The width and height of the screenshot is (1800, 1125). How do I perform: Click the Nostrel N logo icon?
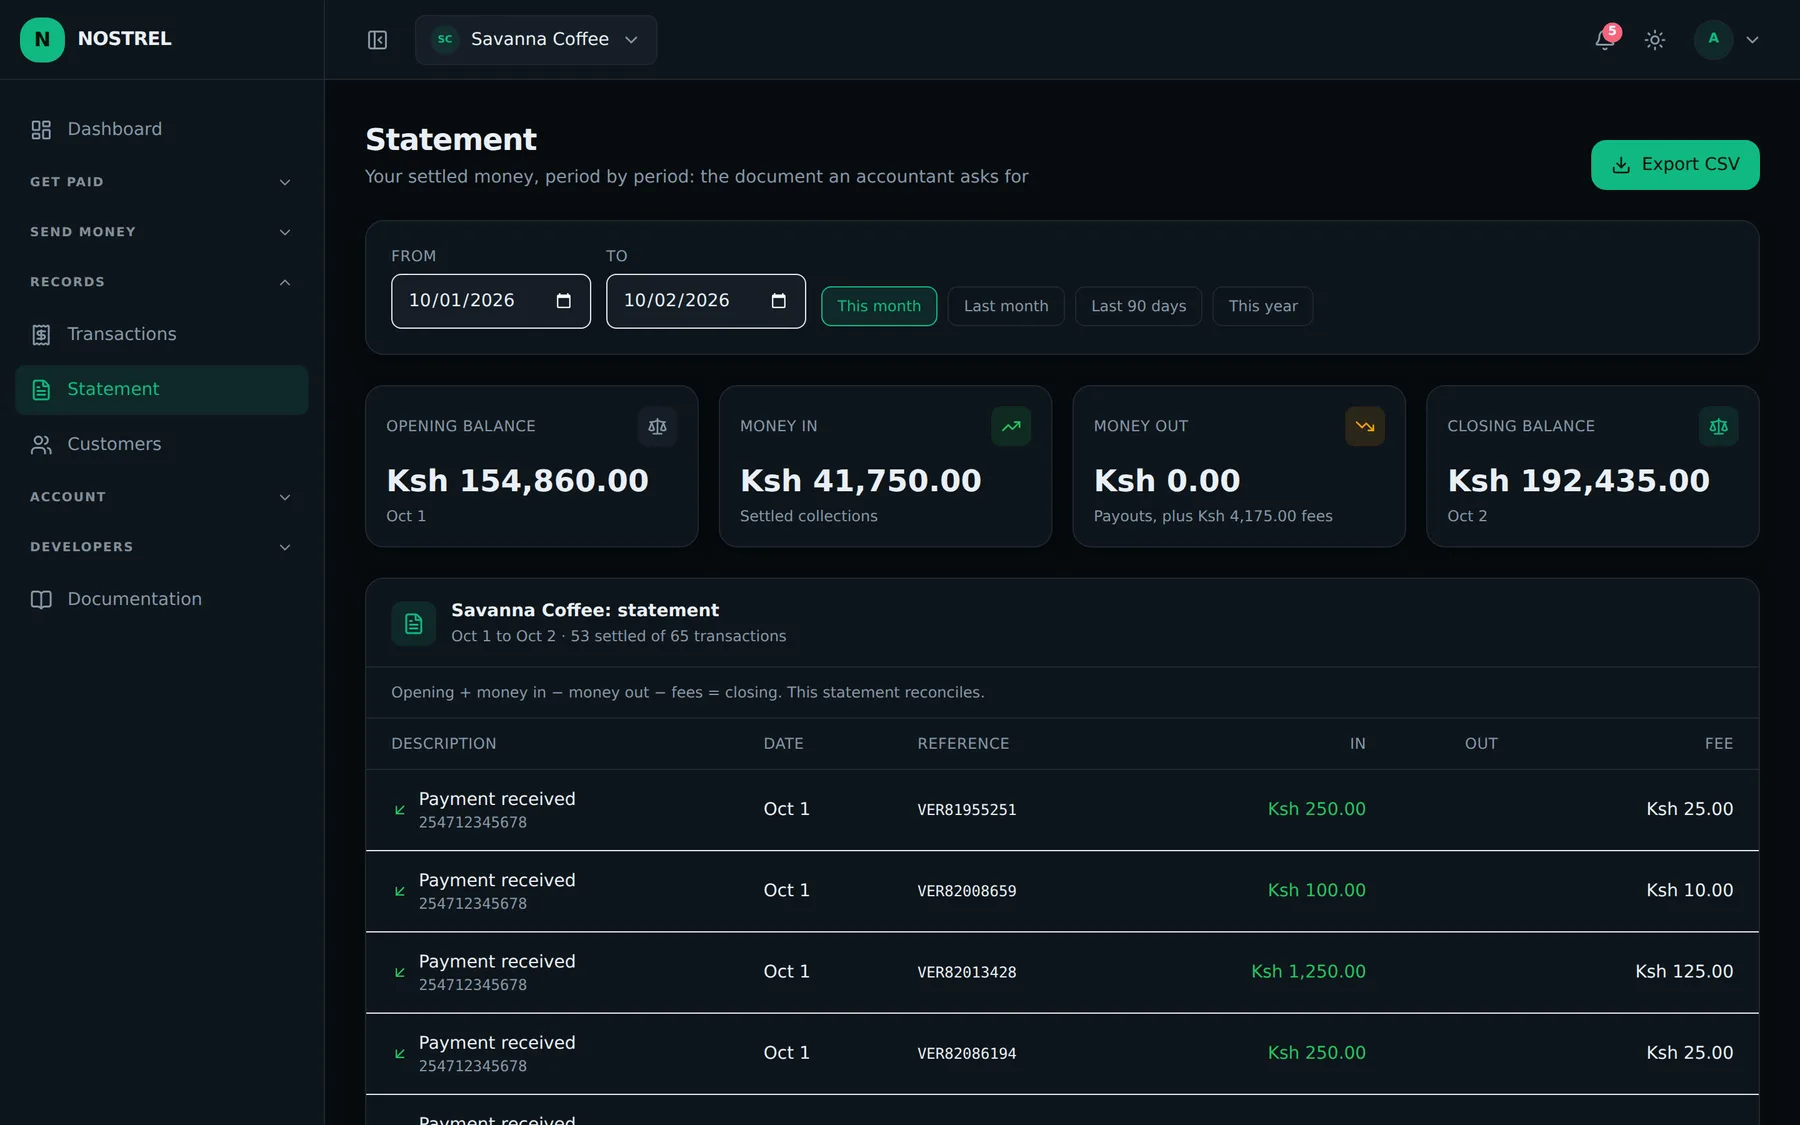click(42, 39)
